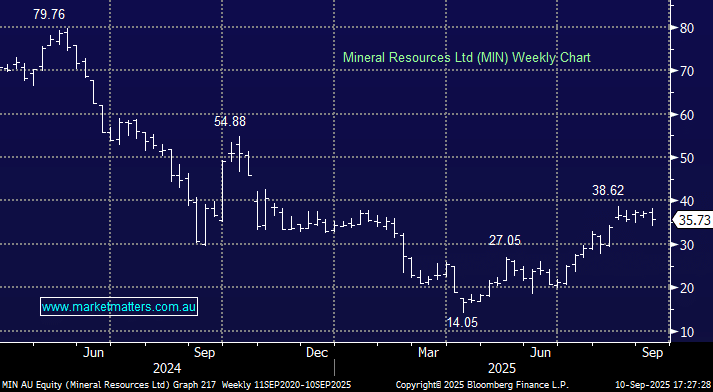Click the 70 value on price axis
The width and height of the screenshot is (713, 392).
pos(687,71)
